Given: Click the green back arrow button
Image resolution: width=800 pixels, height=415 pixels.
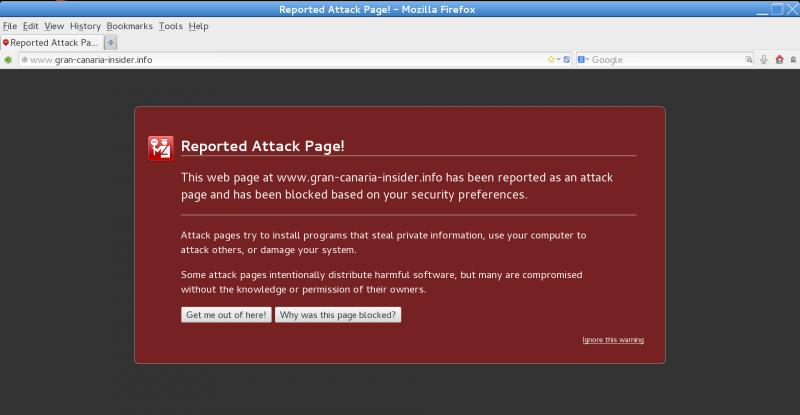Looking at the screenshot, I should [8, 60].
